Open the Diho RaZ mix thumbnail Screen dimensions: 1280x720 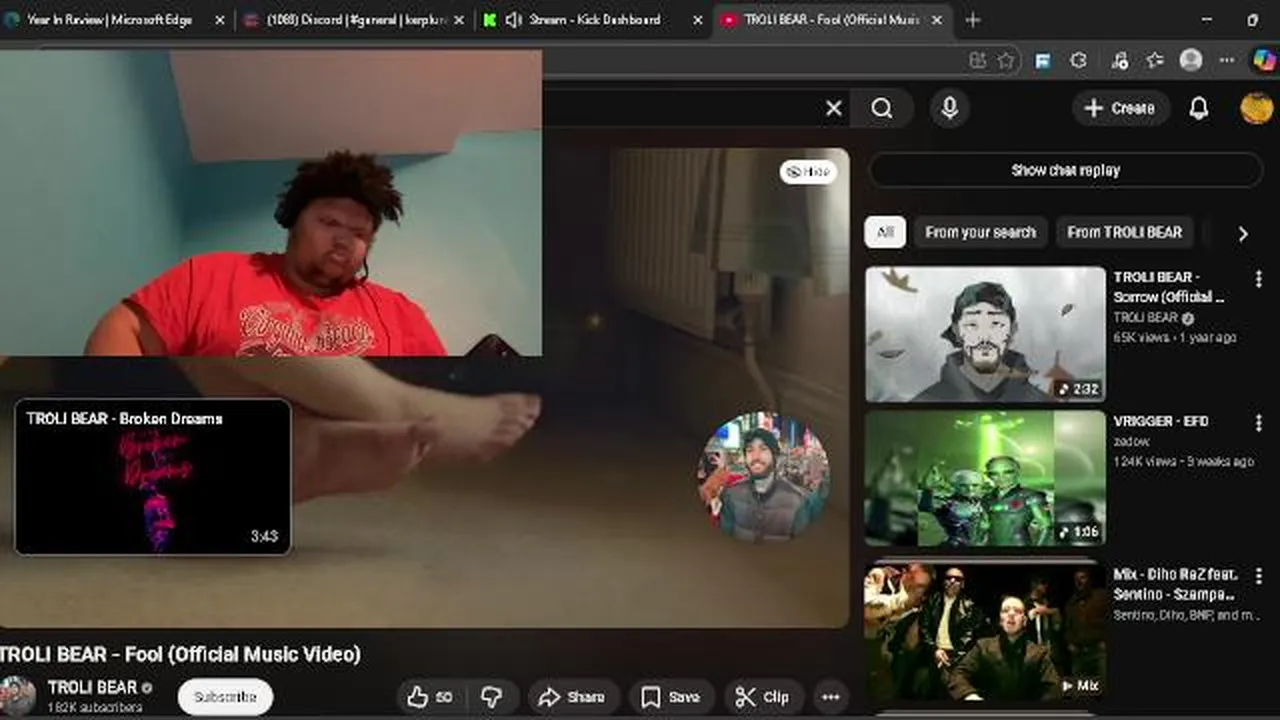(x=985, y=630)
